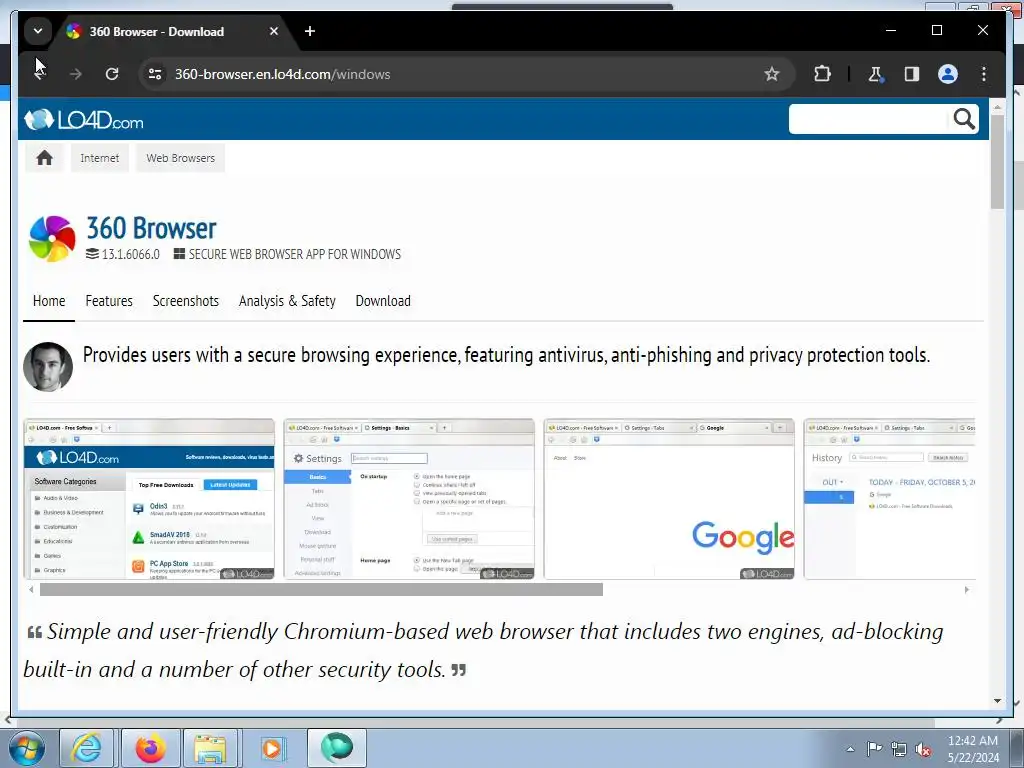Open the Analysis & Safety tab
This screenshot has width=1024, height=768.
(287, 301)
